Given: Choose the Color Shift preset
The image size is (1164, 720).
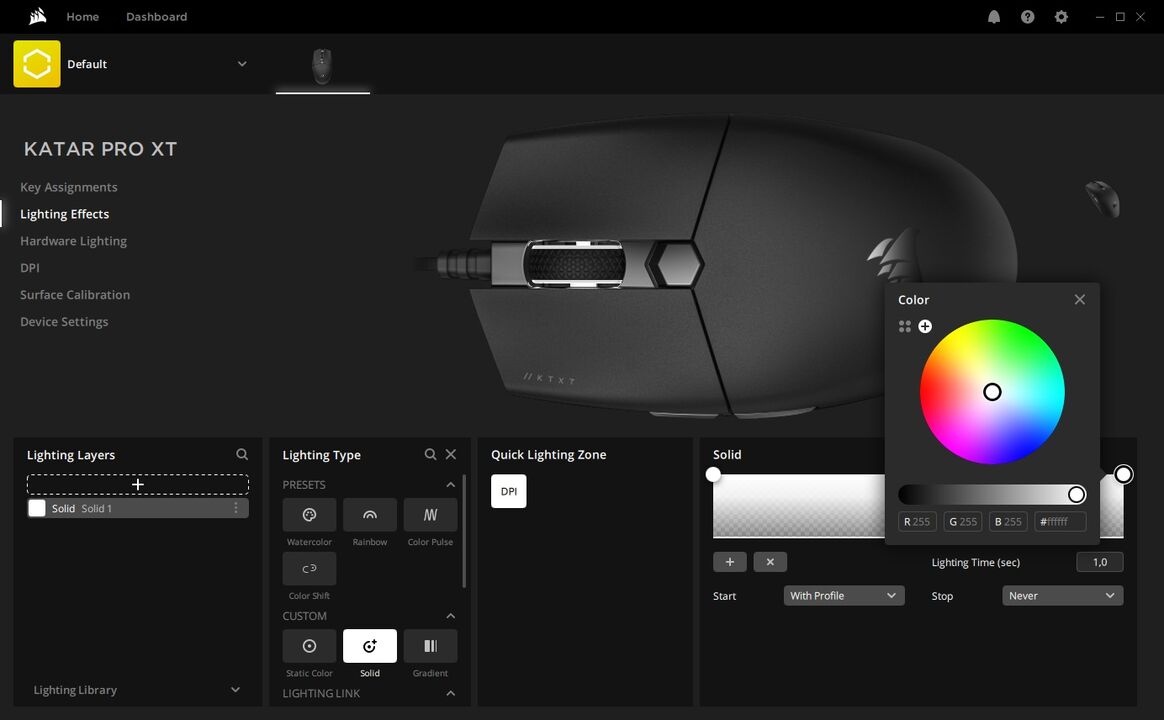Looking at the screenshot, I should [310, 569].
